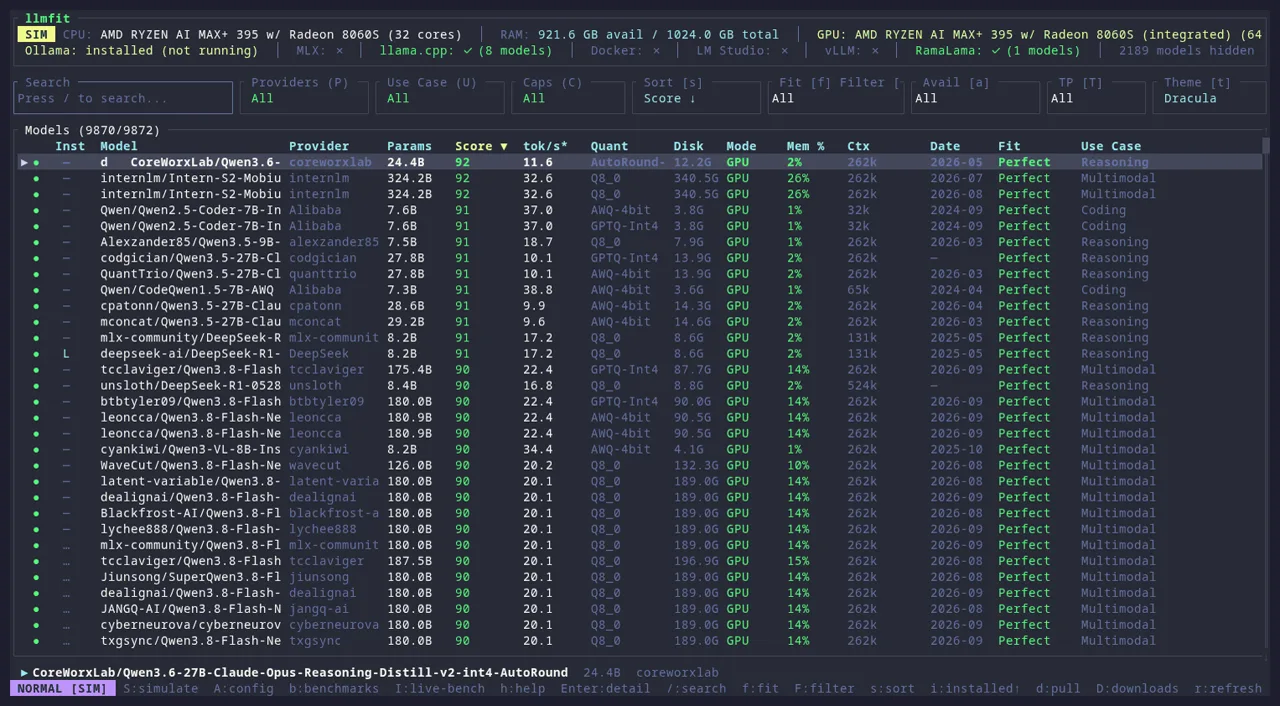The width and height of the screenshot is (1280, 706).
Task: Select the Jiunsong/SuperQwen3.8-Fl model row
Action: point(640,577)
